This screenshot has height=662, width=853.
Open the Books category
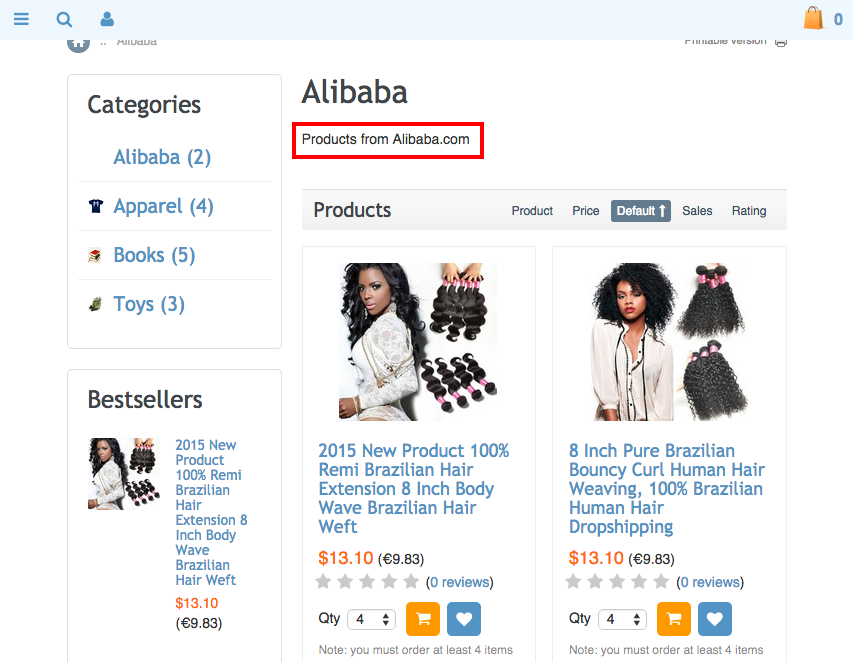[x=153, y=255]
